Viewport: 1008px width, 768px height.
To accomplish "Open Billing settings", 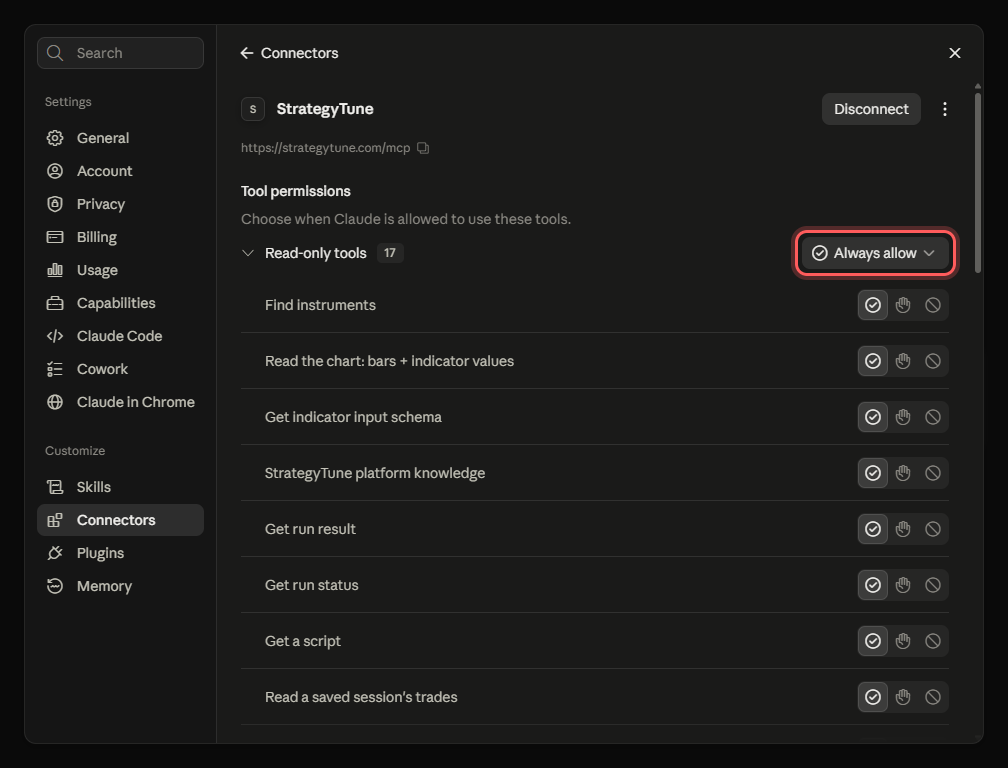I will pos(120,237).
